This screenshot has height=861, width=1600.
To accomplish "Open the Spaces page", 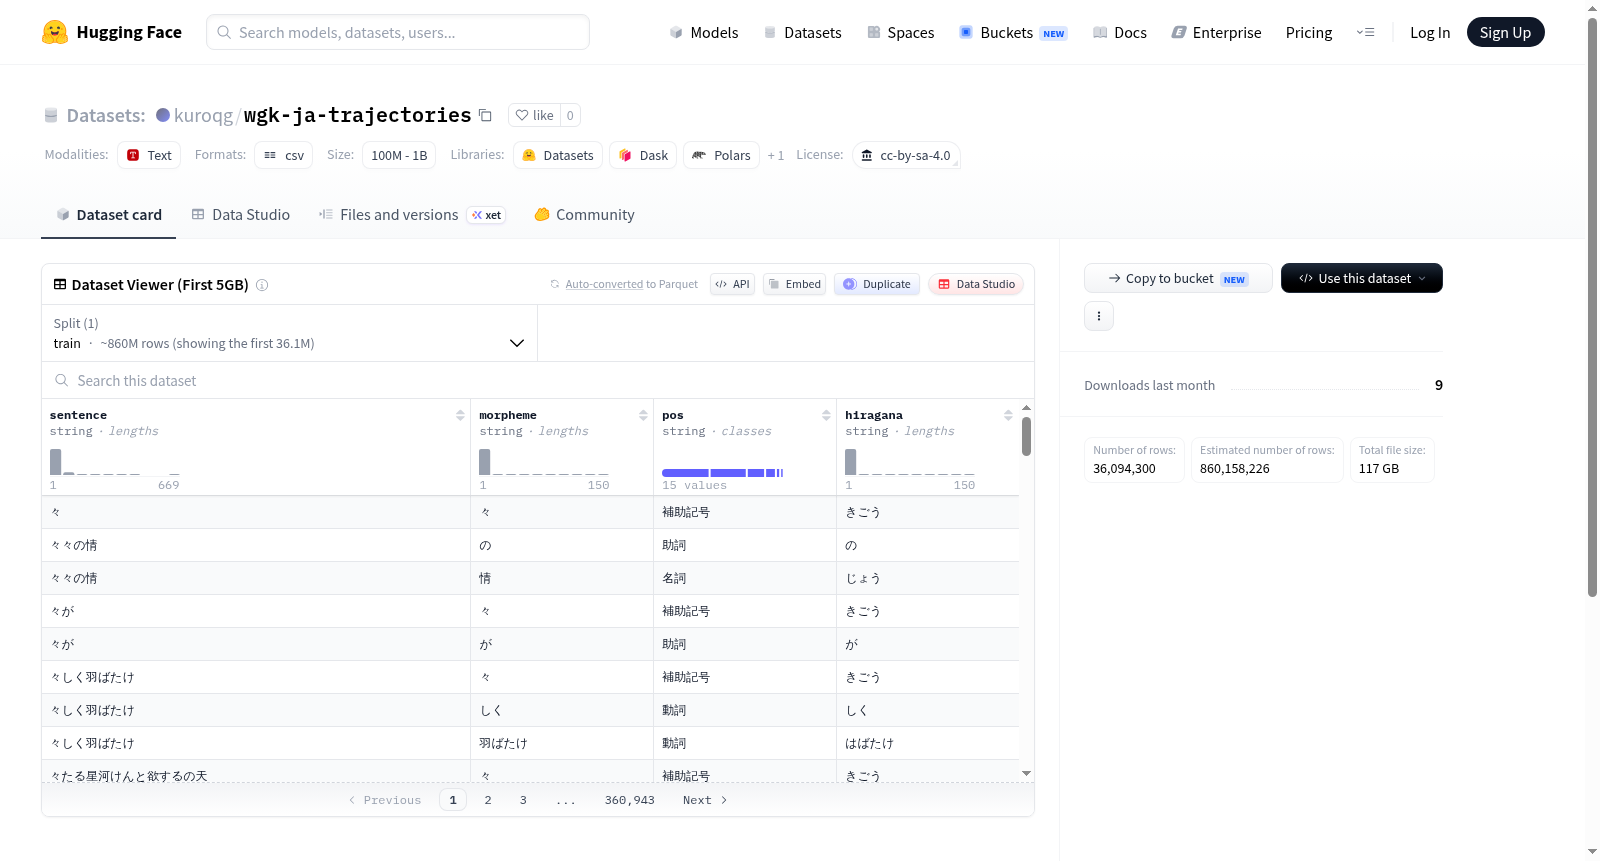I will (x=900, y=32).
